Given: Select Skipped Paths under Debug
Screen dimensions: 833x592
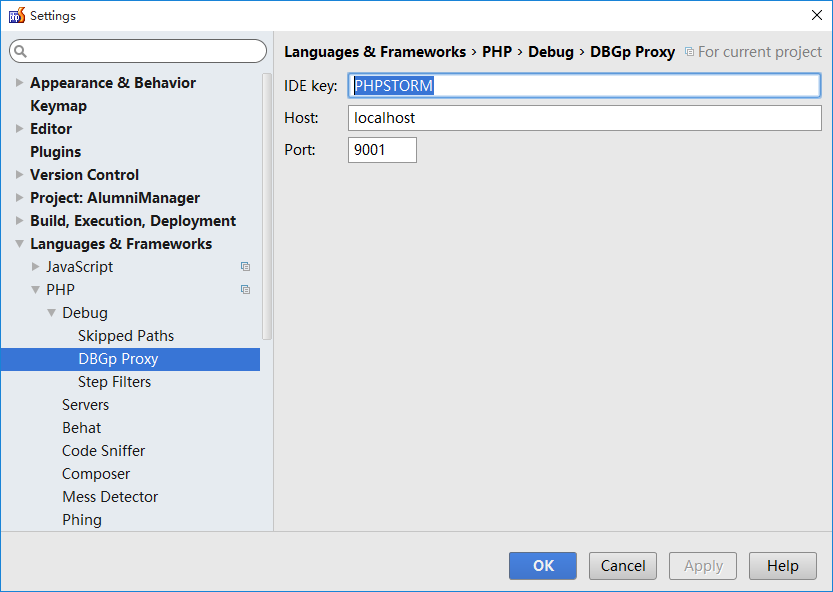Looking at the screenshot, I should [126, 336].
